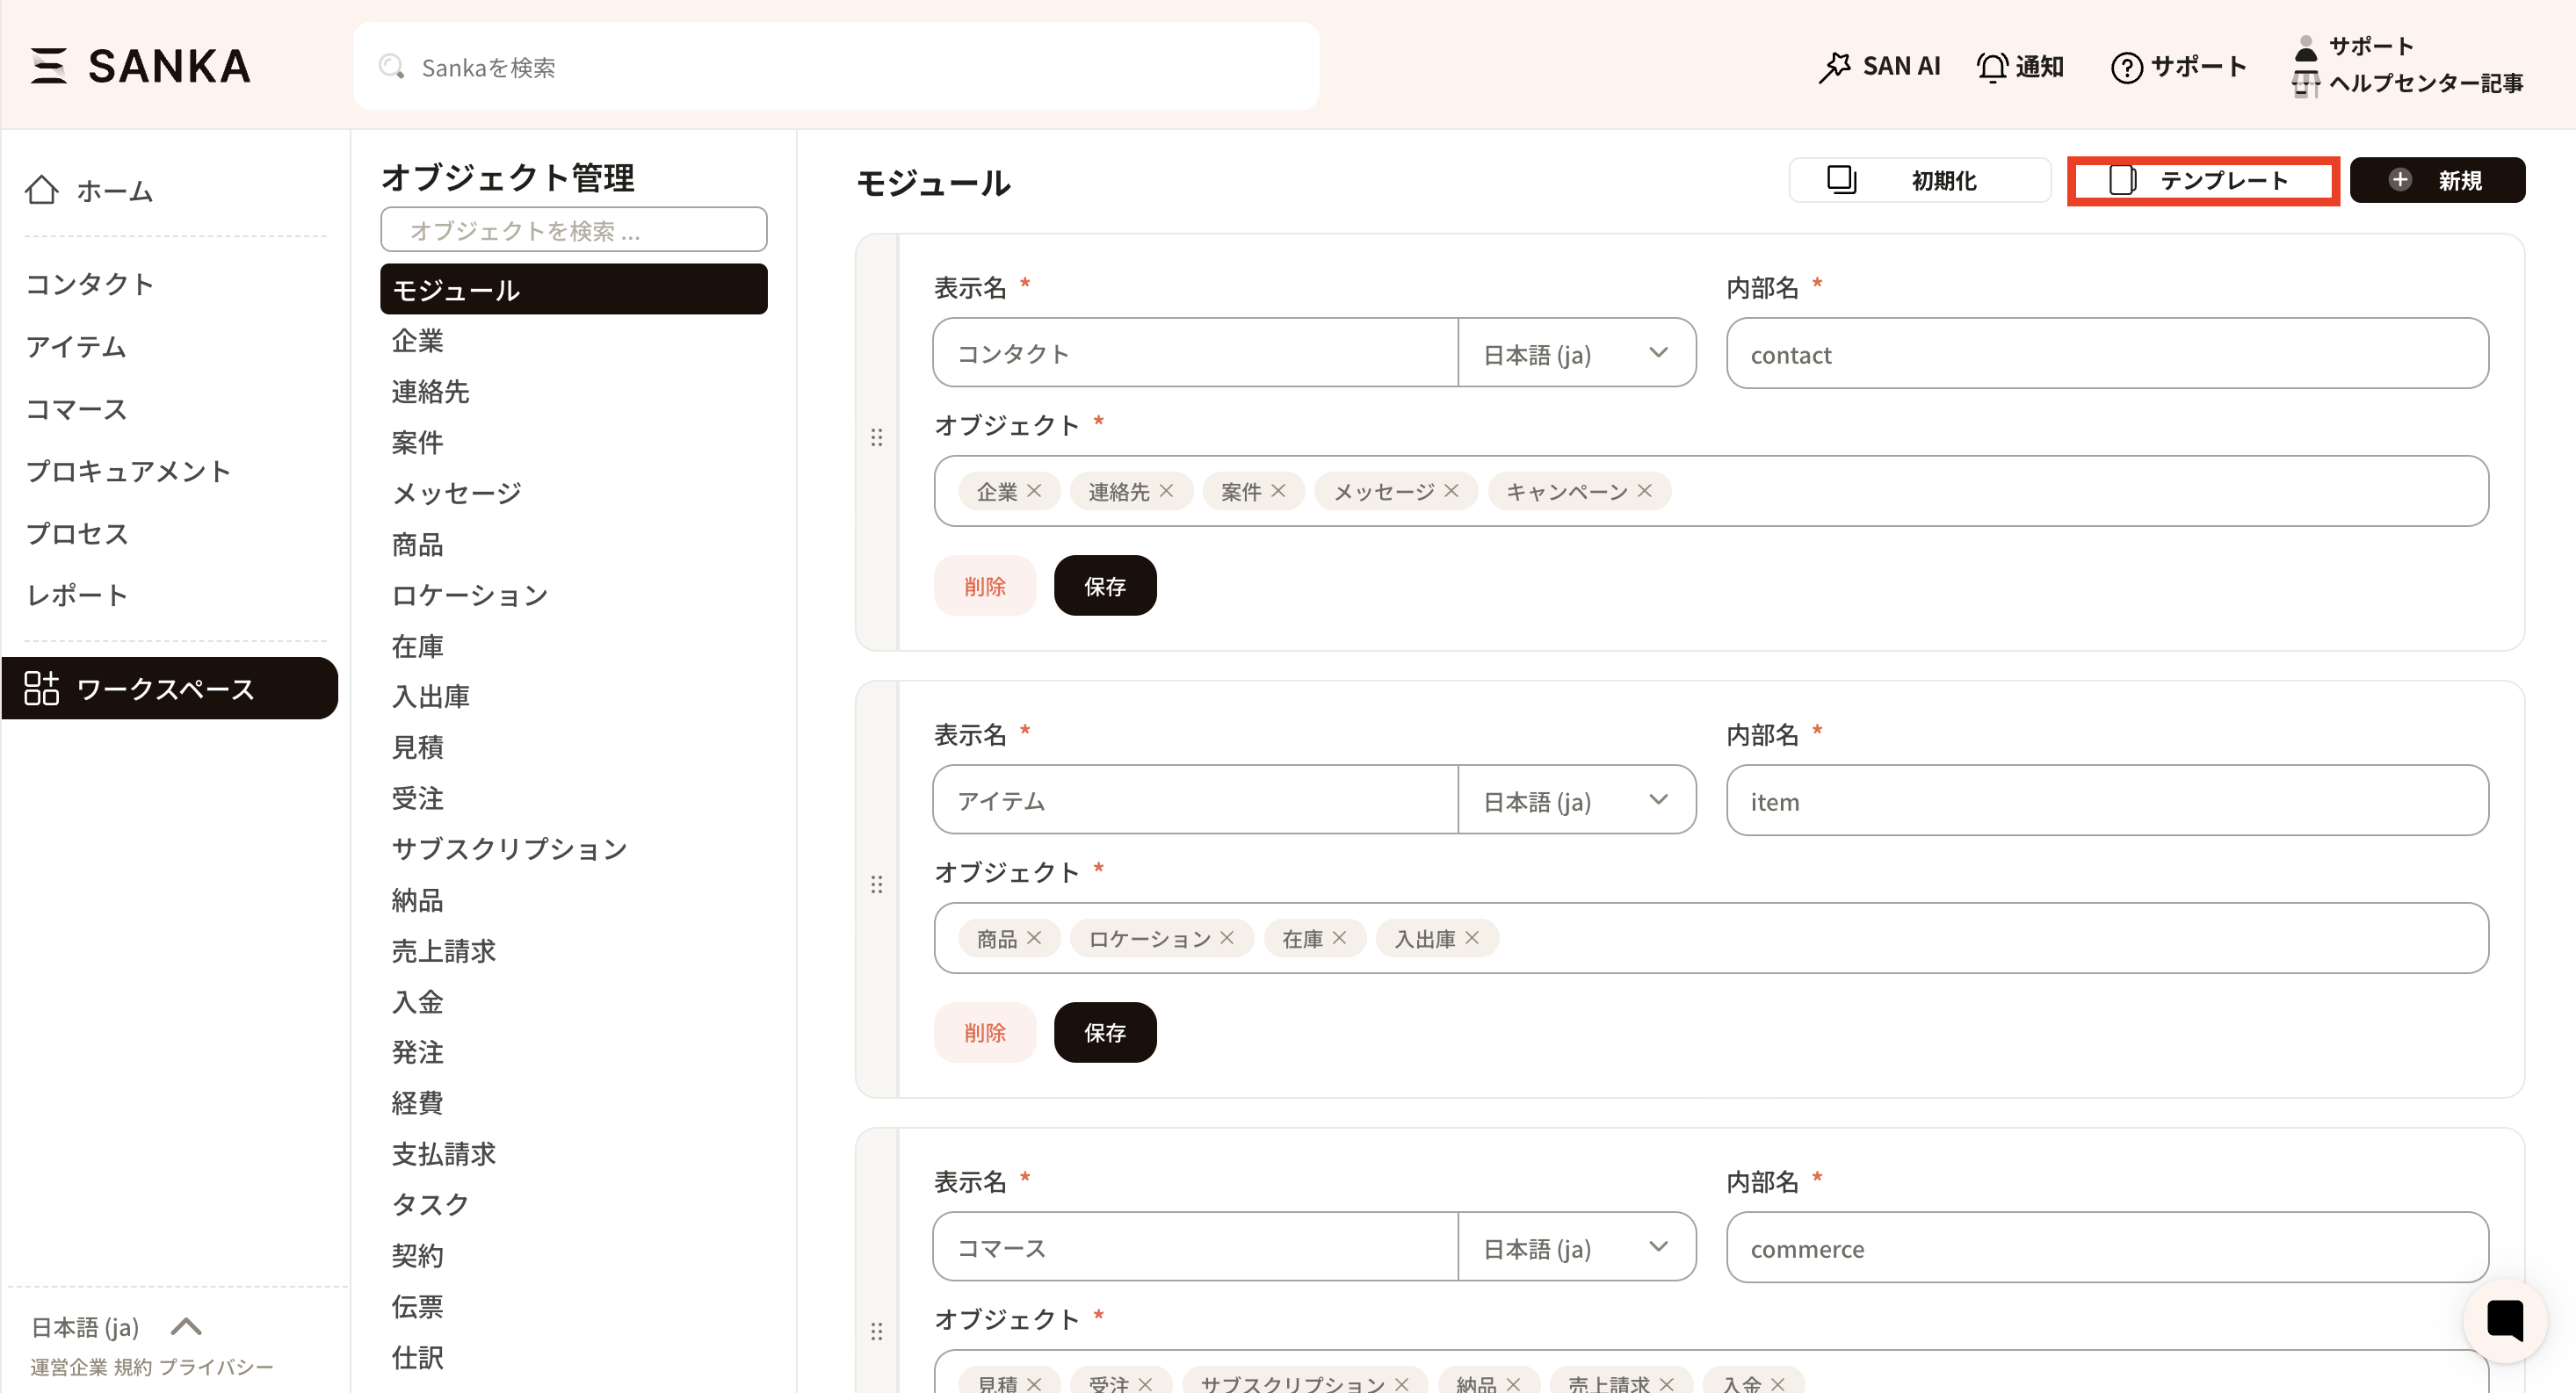2576x1393 pixels.
Task: Click the plus icon on 新規 button
Action: click(2400, 179)
